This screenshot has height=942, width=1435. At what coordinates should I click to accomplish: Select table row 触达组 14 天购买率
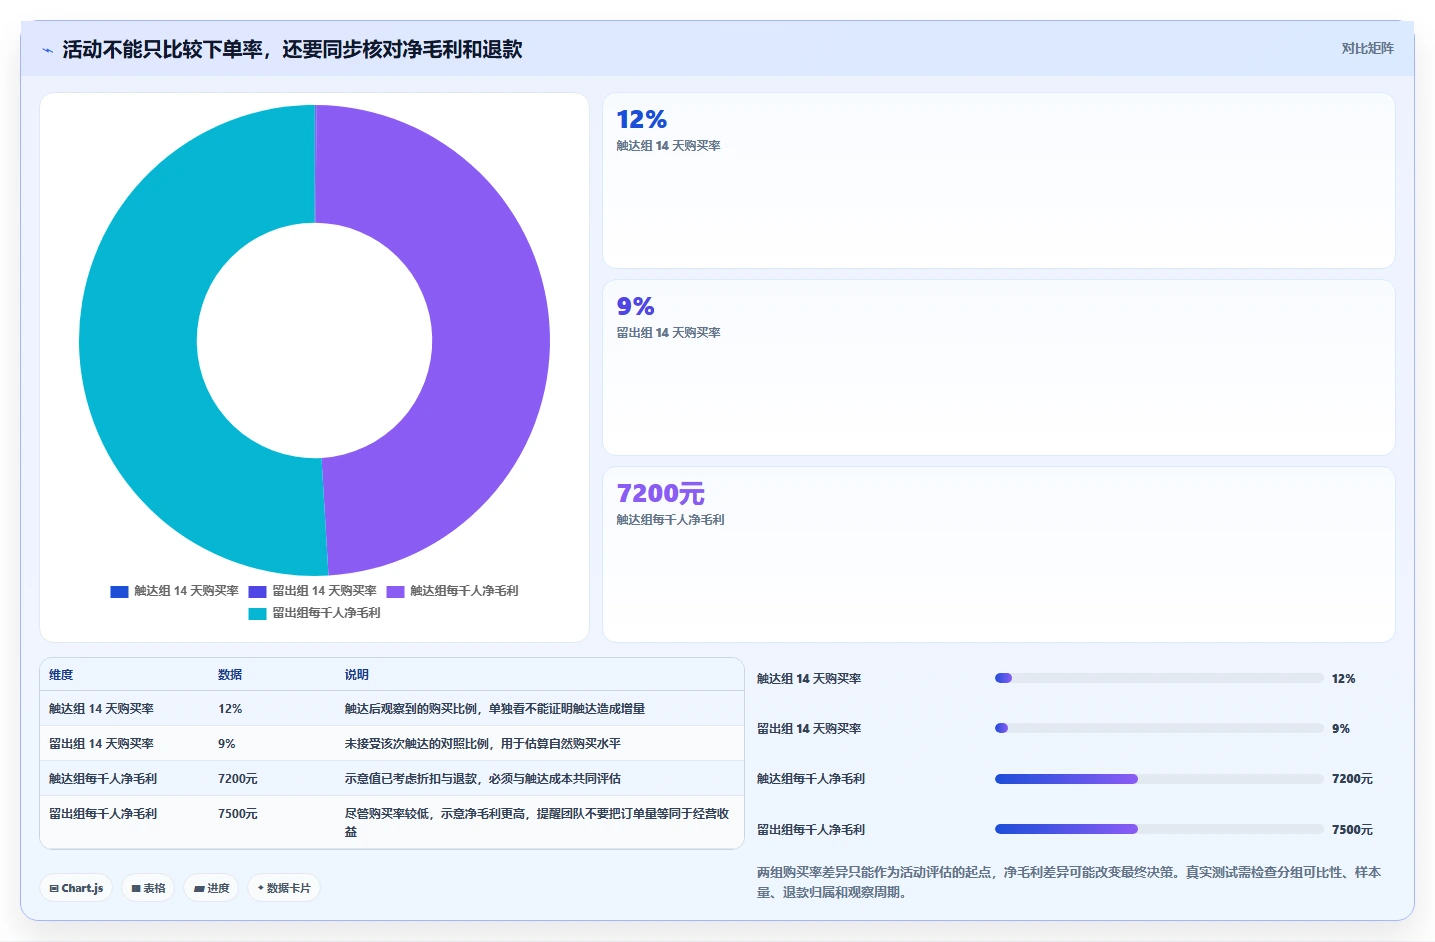click(x=392, y=708)
